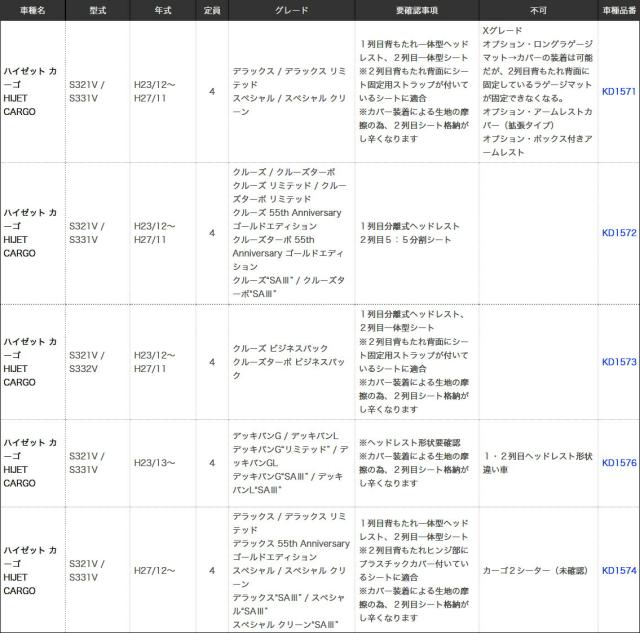Click the カーゴ2シーター（未確認） cell
Viewport: 640px width, 633px height.
[x=536, y=570]
